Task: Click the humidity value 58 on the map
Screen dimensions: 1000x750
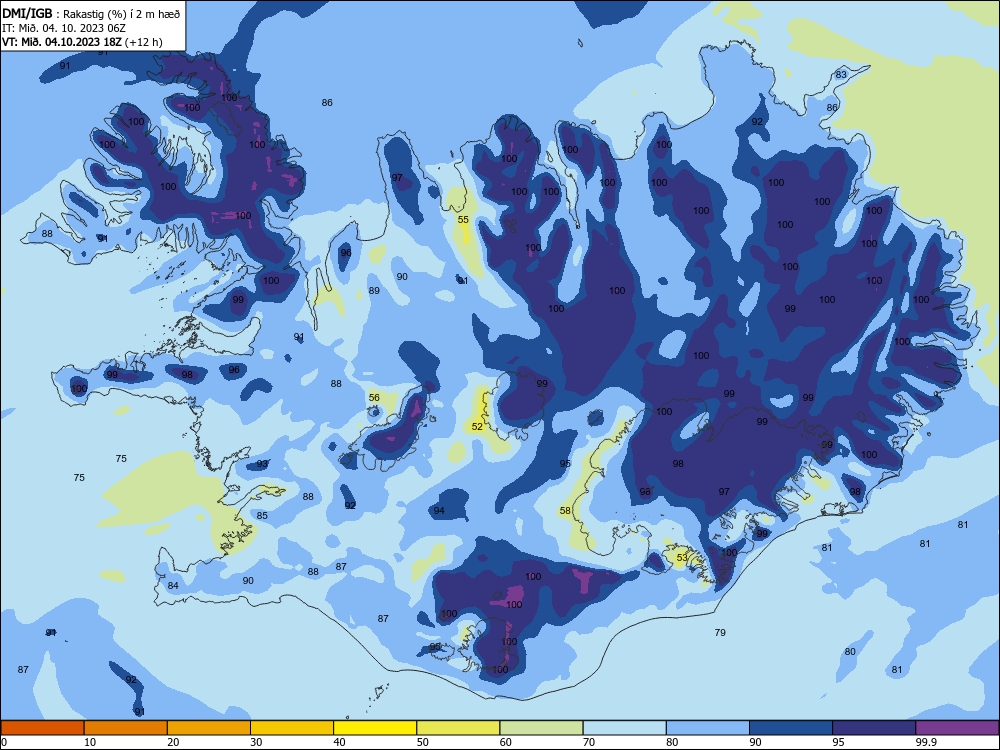Action: click(x=565, y=511)
